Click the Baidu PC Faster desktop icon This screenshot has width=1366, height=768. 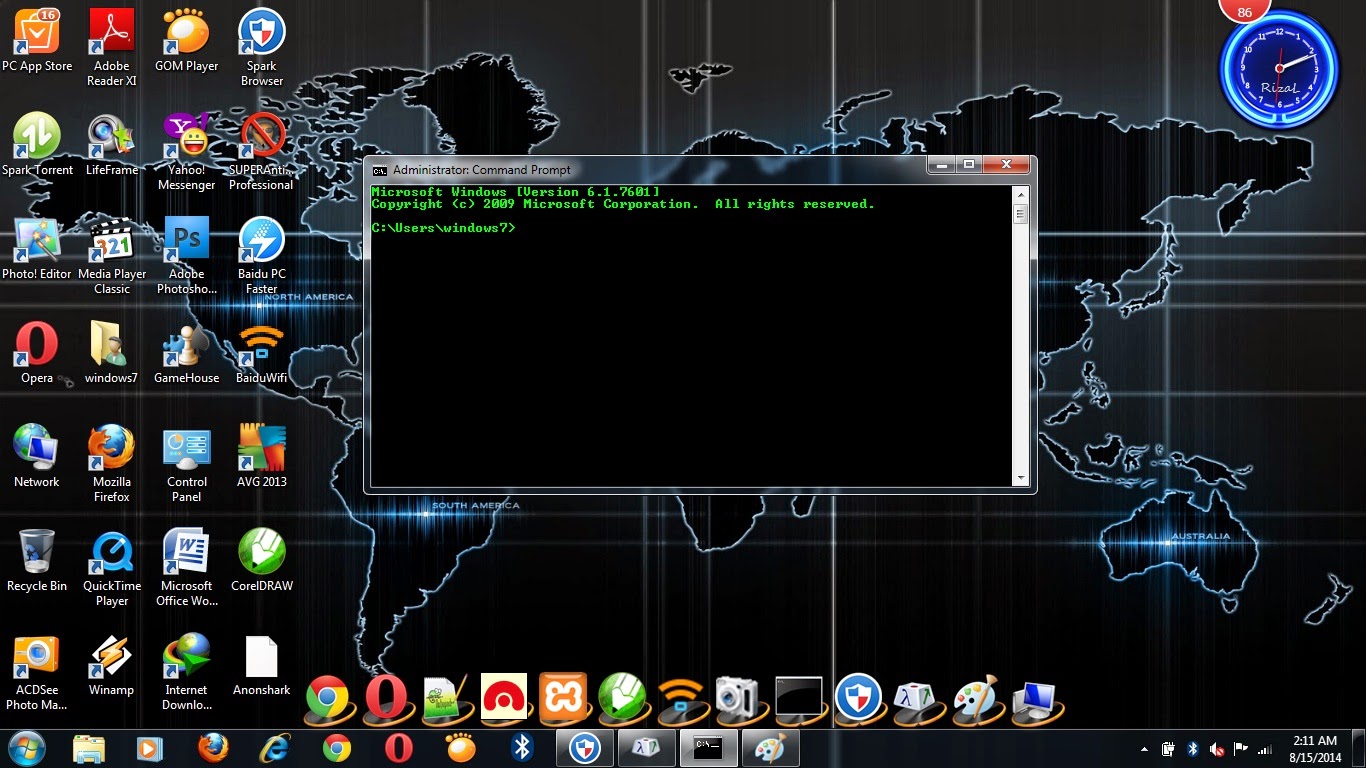coord(262,256)
